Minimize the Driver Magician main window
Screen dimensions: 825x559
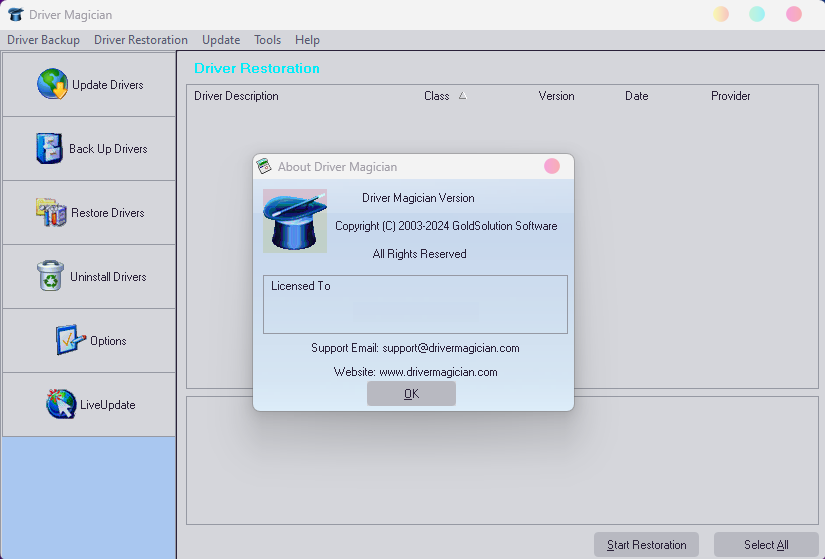(721, 14)
